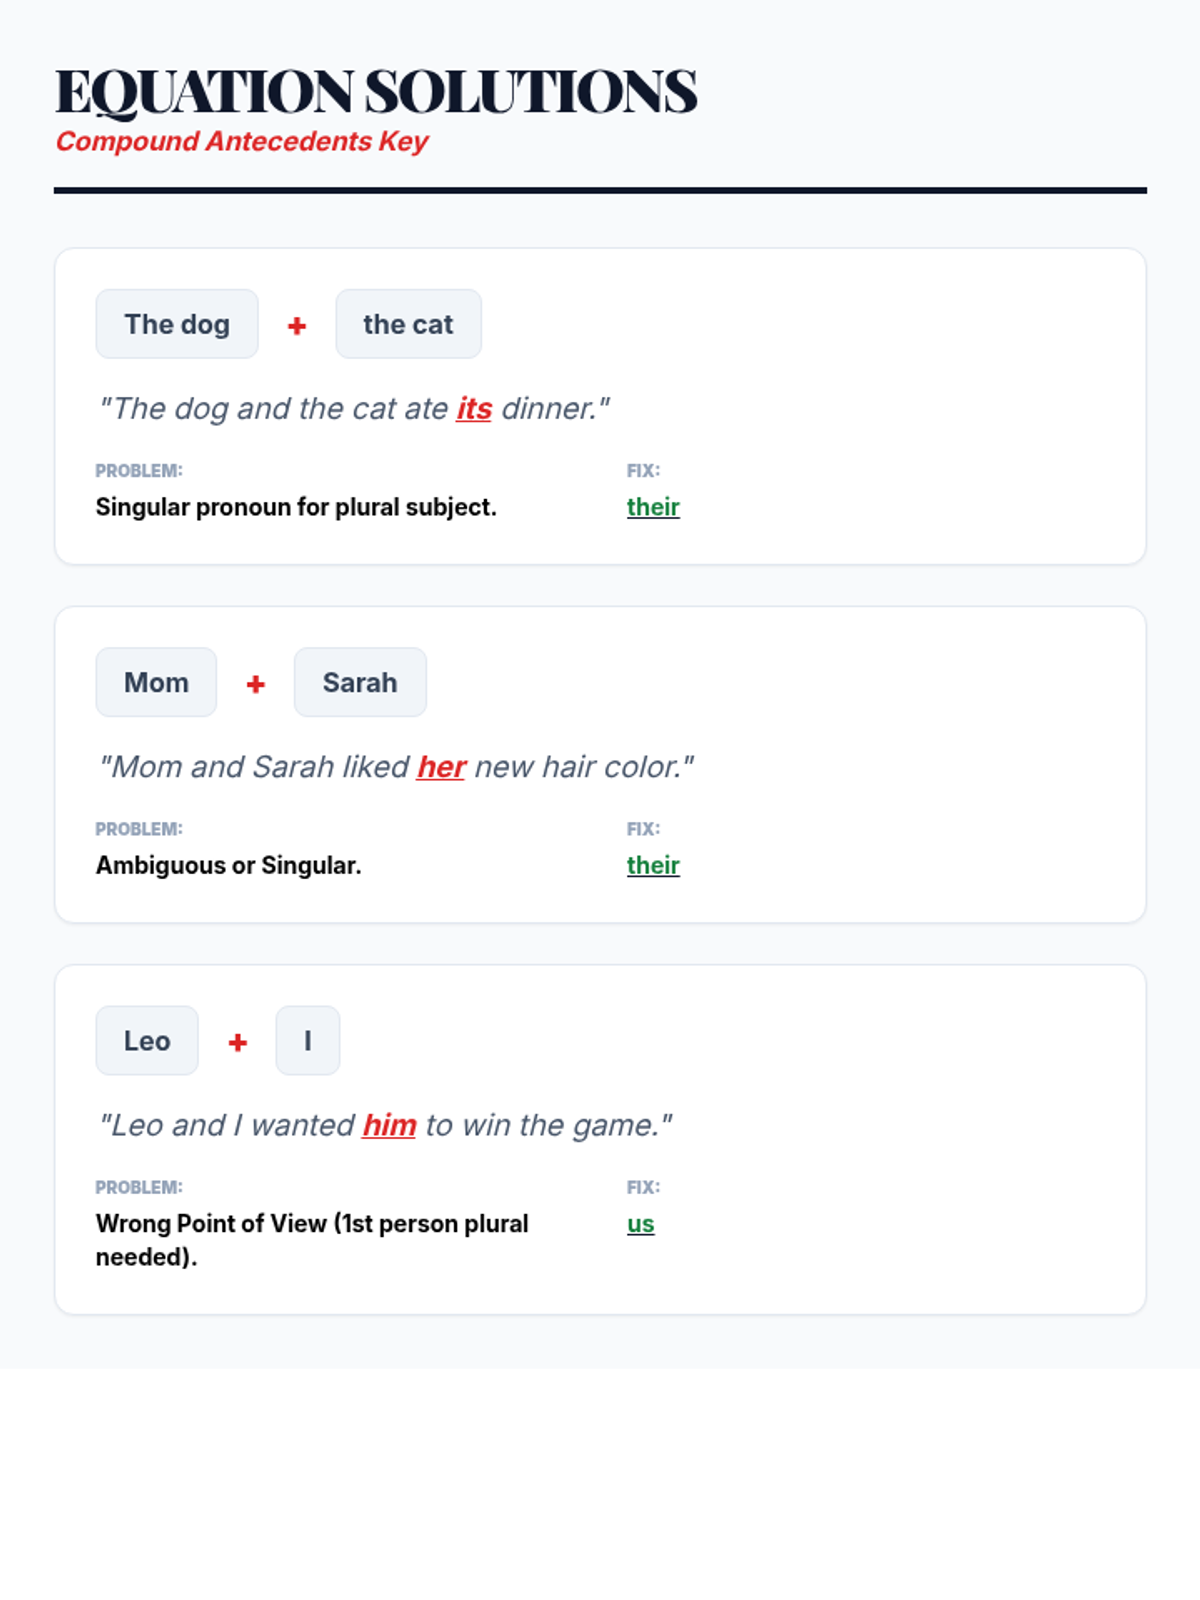Select the 'Mom' chip
Viewport: 1200px width, 1600px height.
pyautogui.click(x=156, y=682)
